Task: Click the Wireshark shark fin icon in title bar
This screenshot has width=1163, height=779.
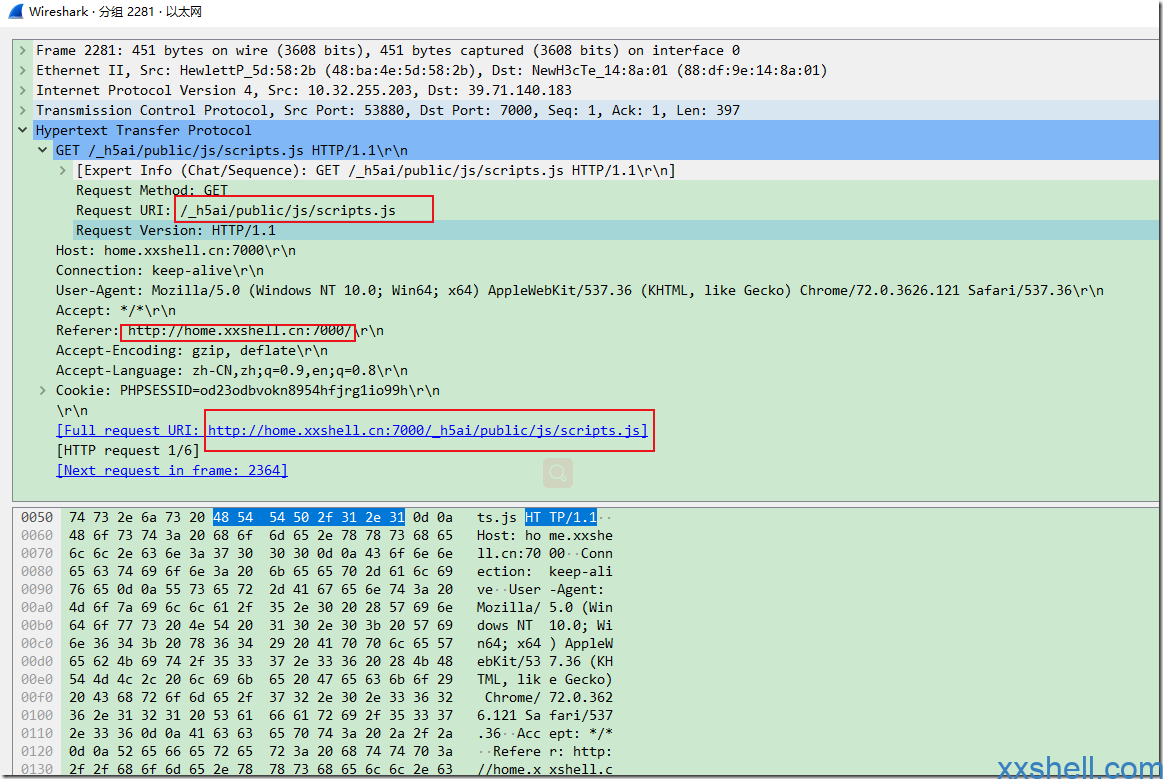Action: [x=15, y=11]
